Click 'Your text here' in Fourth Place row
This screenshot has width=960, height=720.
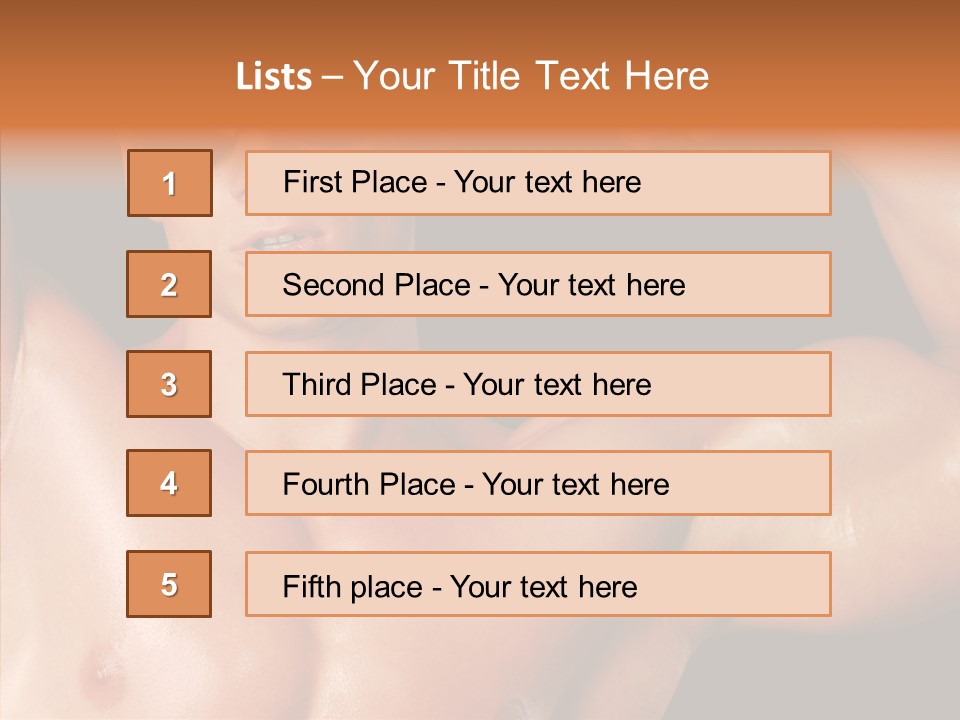[575, 485]
